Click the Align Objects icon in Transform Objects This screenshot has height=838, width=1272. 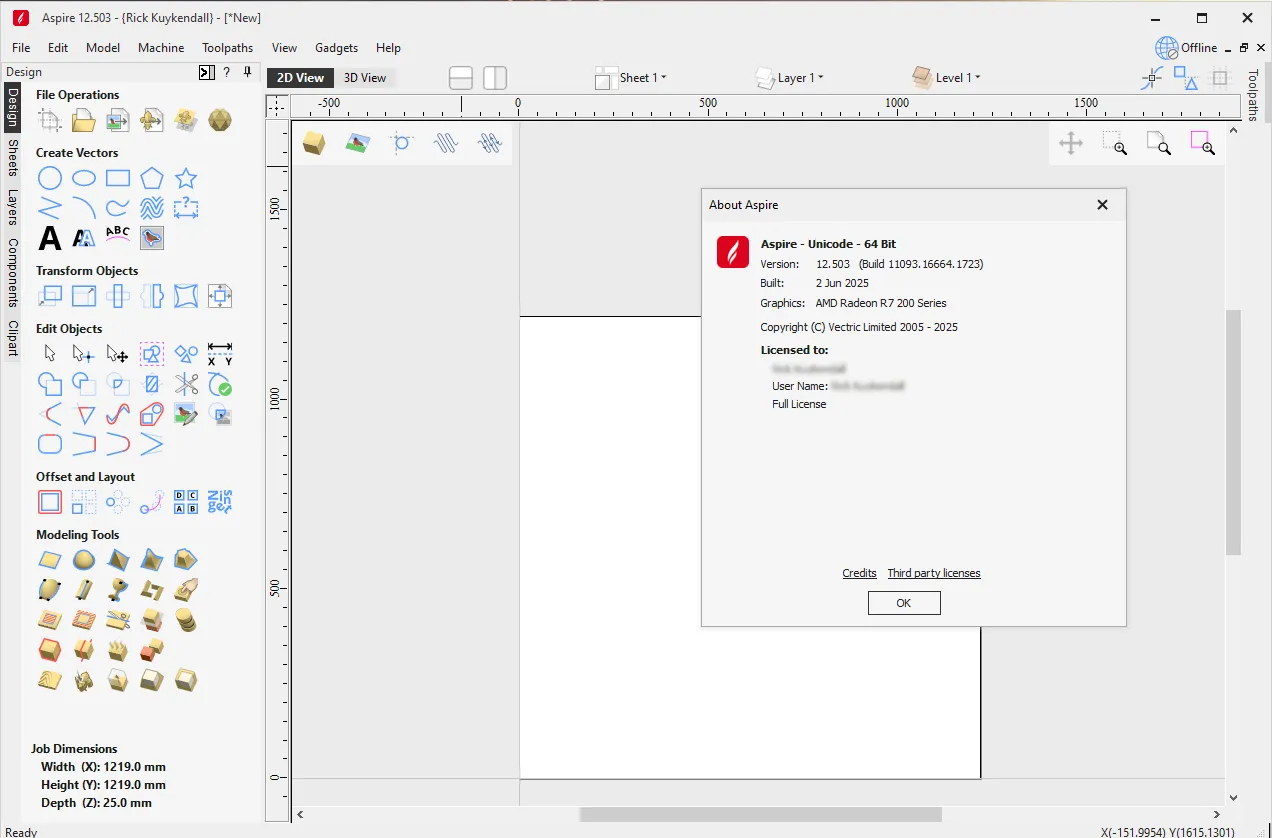220,296
